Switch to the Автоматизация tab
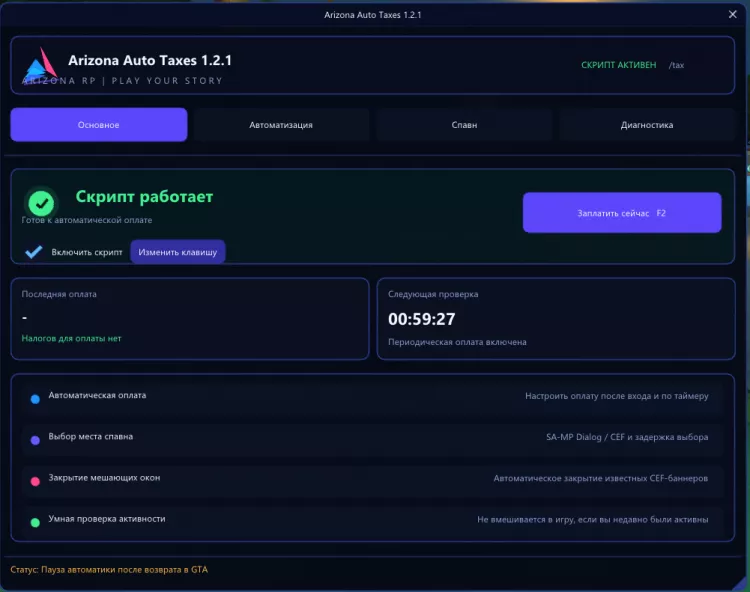The height and width of the screenshot is (592, 750). 281,125
